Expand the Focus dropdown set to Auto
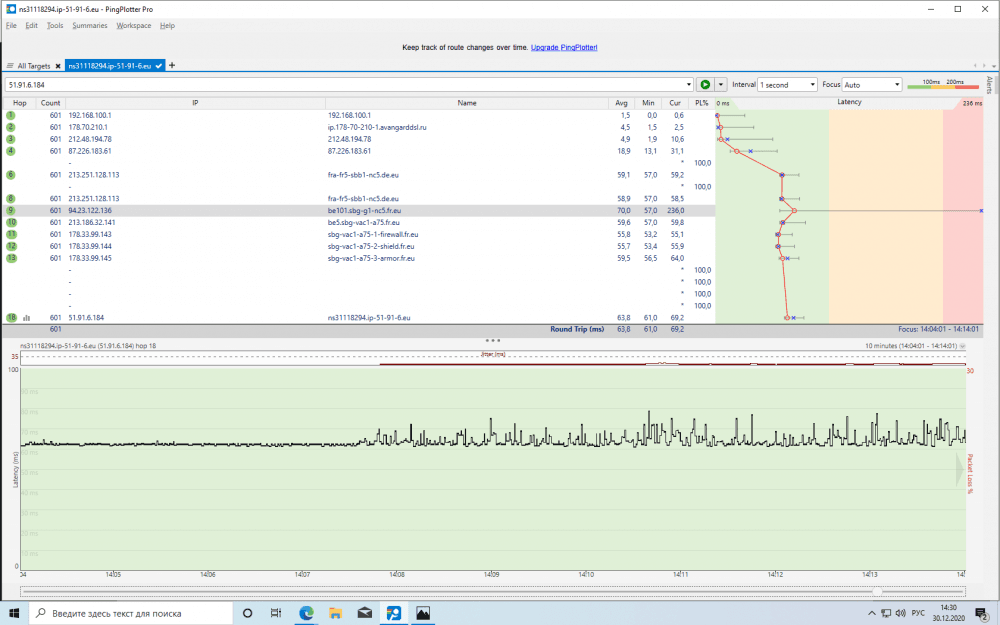 pos(872,85)
